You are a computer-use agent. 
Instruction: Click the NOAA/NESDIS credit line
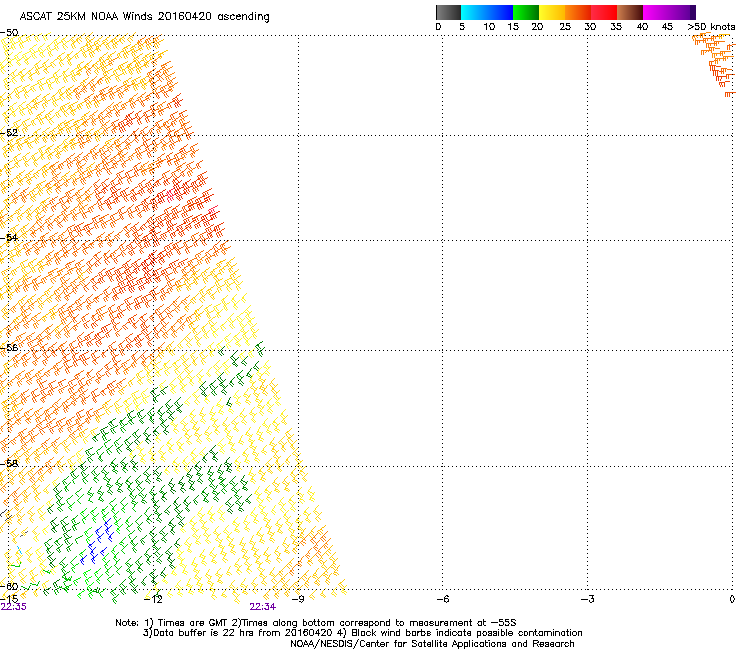point(432,644)
